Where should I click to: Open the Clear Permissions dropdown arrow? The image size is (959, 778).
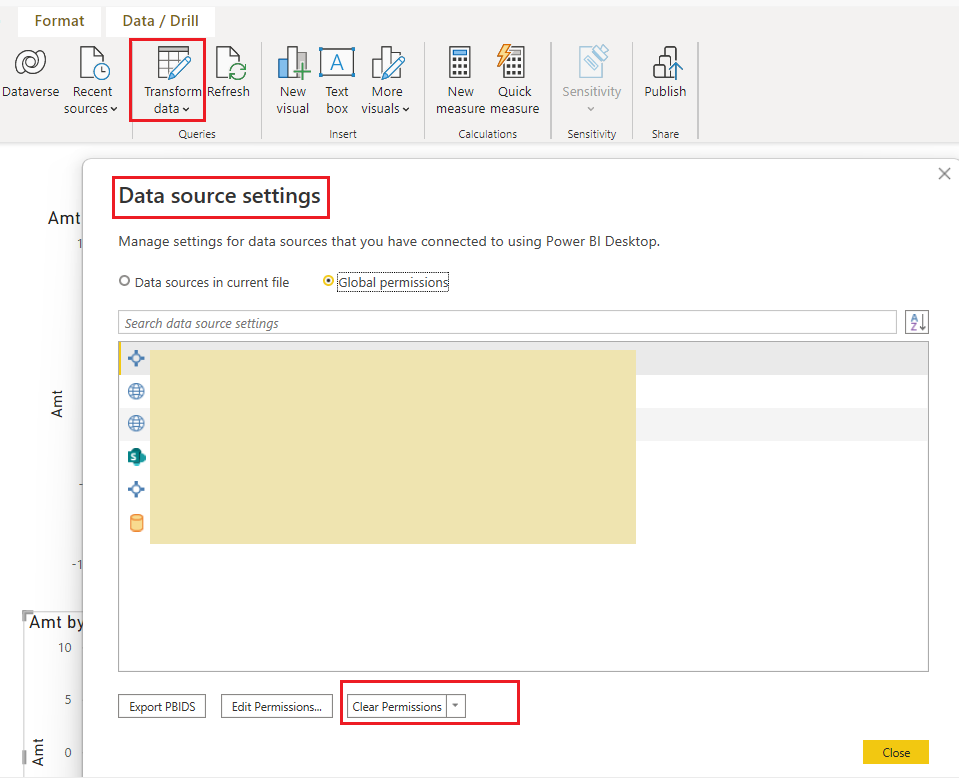point(456,706)
